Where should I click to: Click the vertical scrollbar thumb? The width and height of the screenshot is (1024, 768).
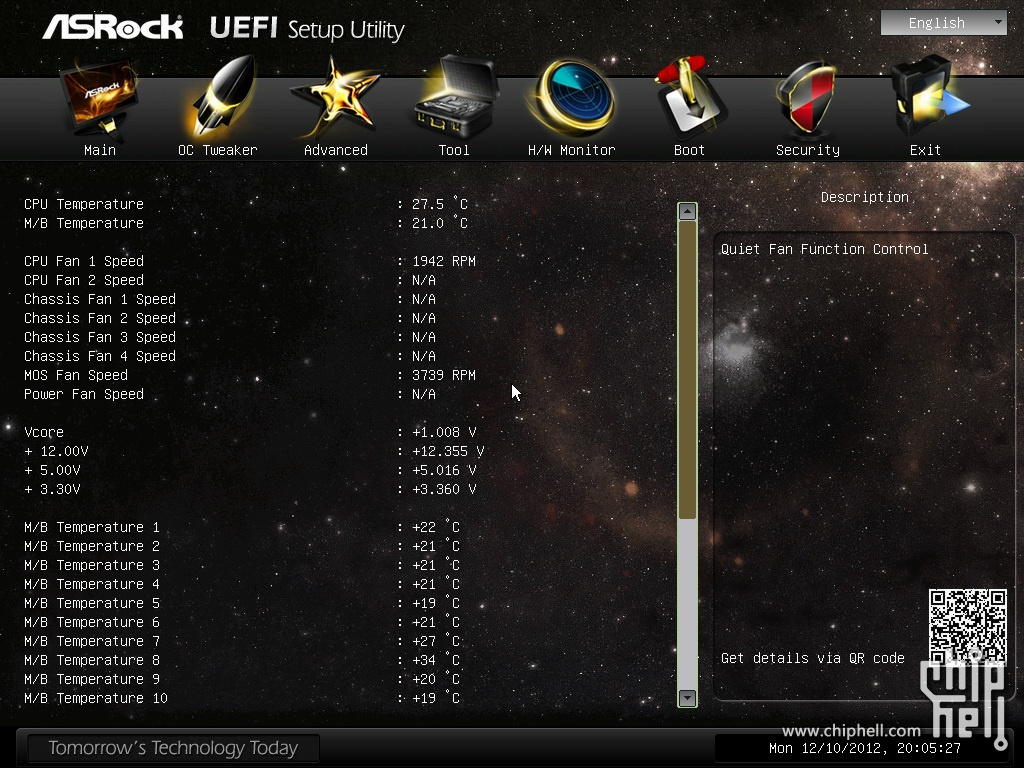687,370
